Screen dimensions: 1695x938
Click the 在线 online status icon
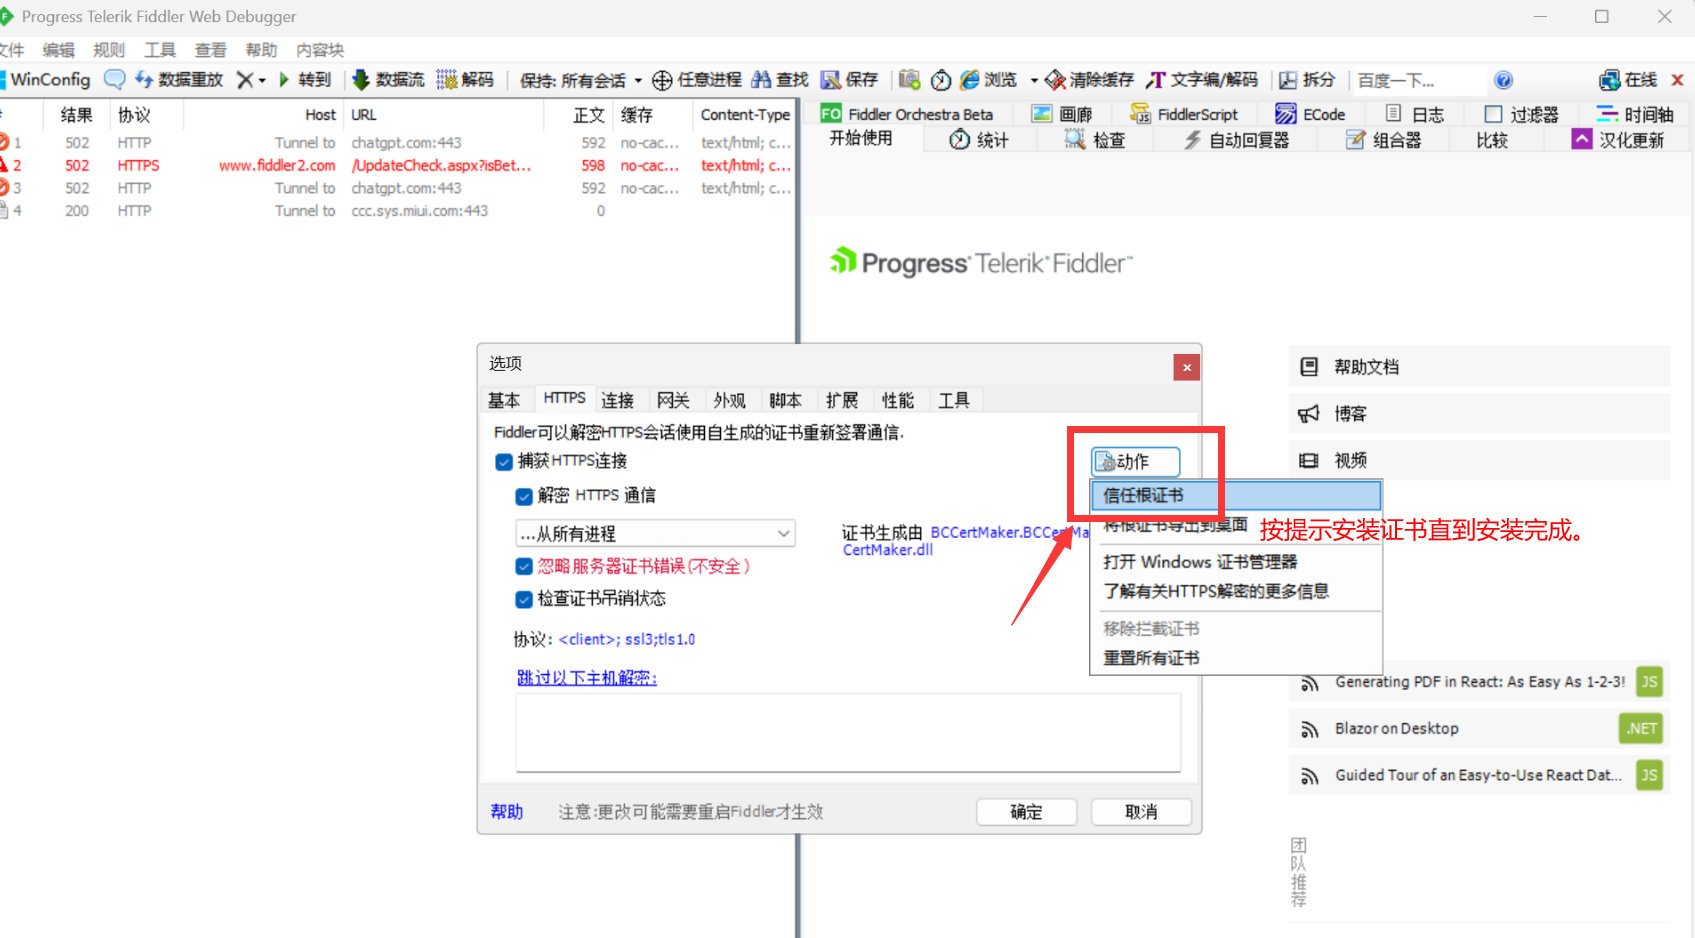pyautogui.click(x=1609, y=80)
